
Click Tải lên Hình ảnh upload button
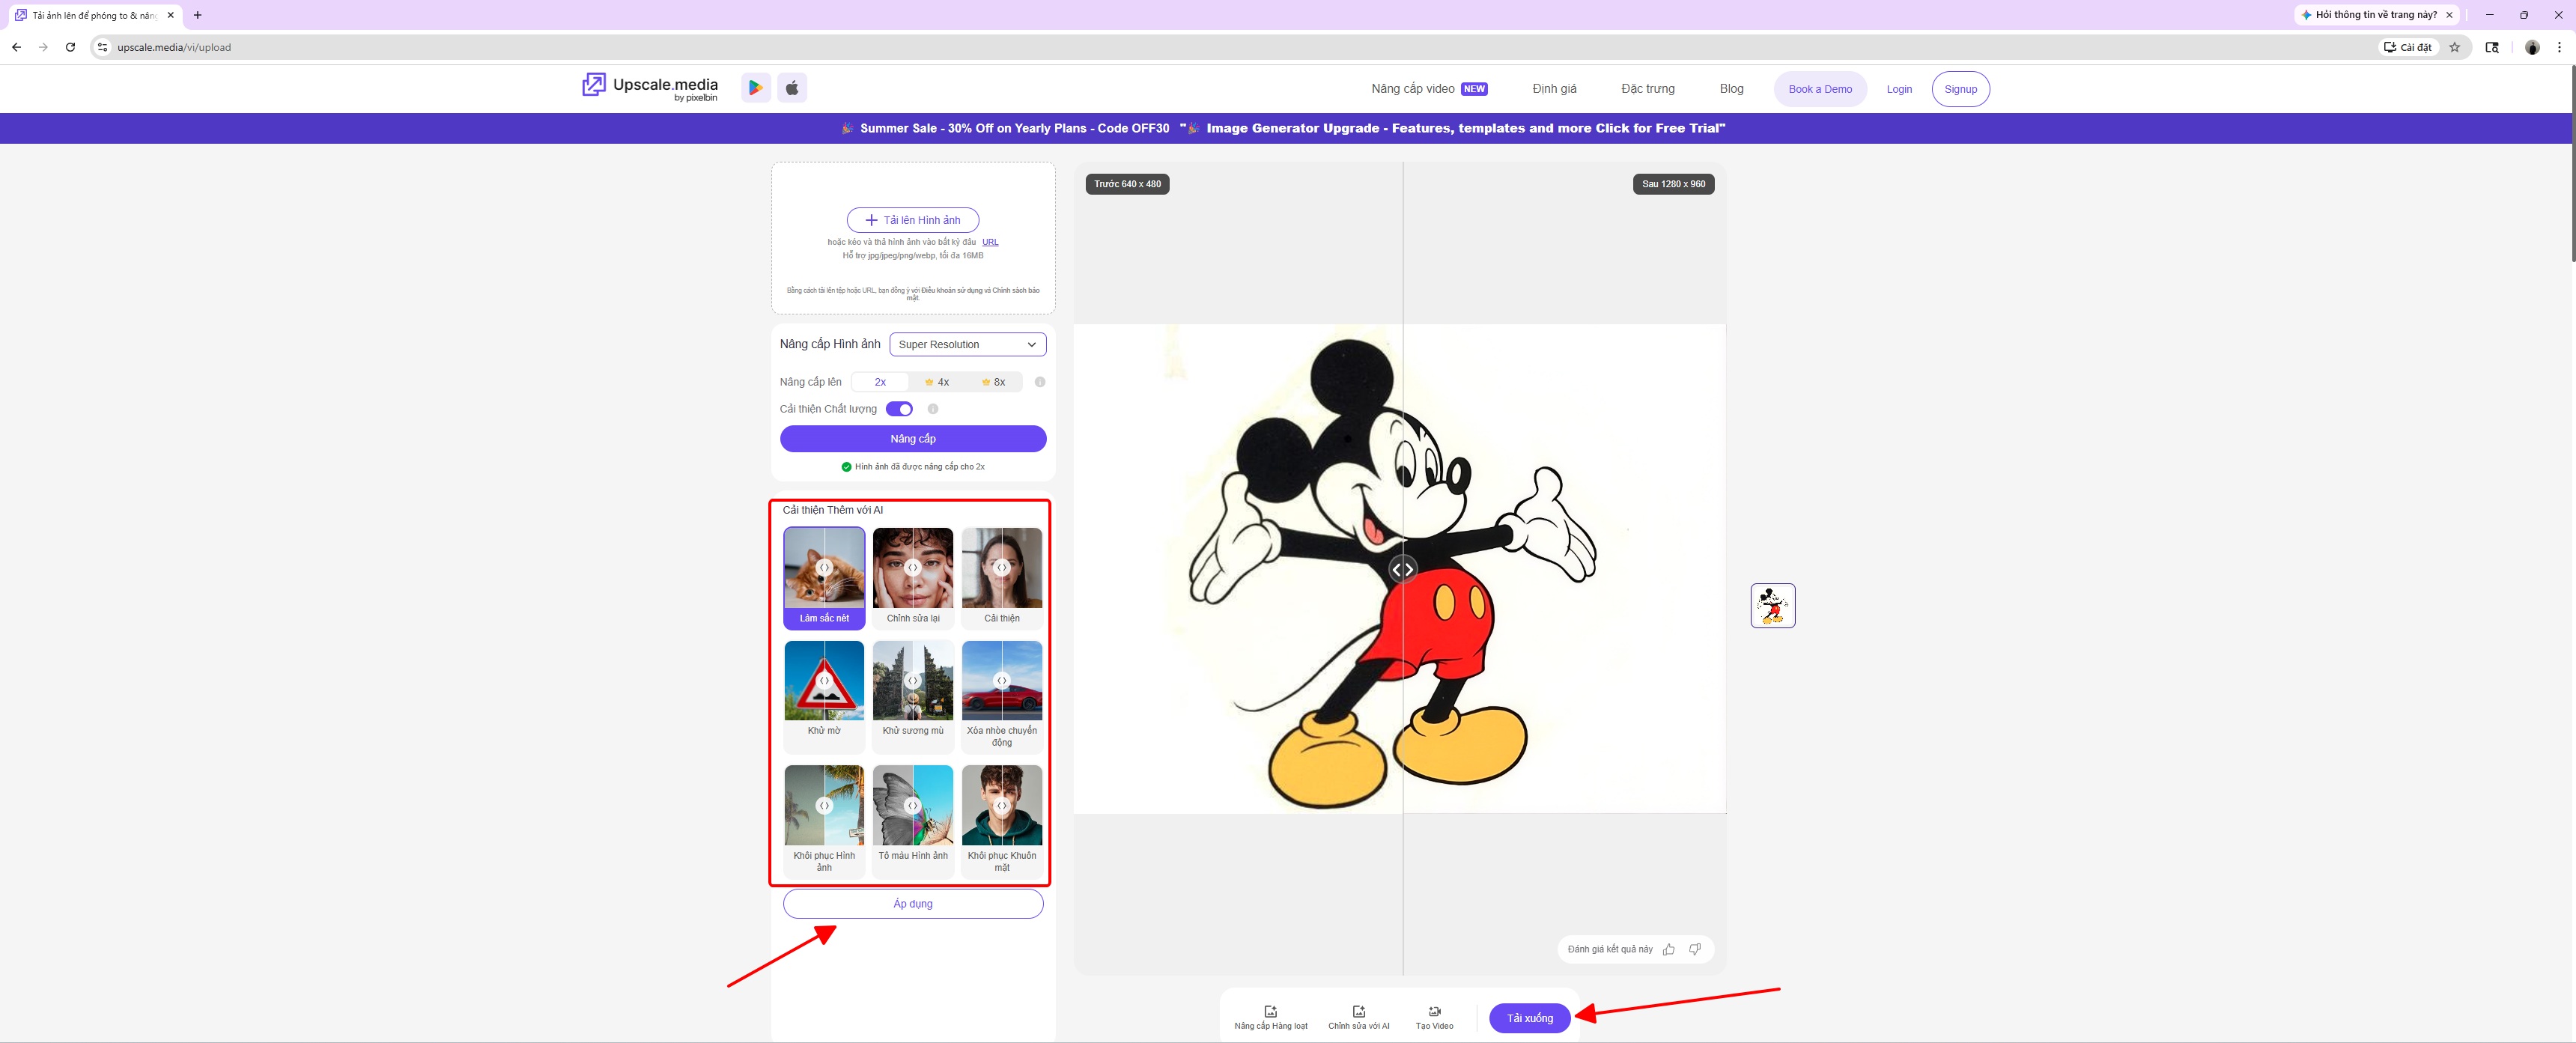pos(913,220)
